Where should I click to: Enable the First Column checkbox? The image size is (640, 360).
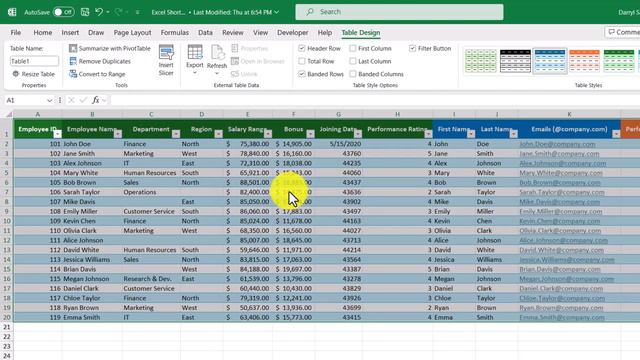click(353, 48)
